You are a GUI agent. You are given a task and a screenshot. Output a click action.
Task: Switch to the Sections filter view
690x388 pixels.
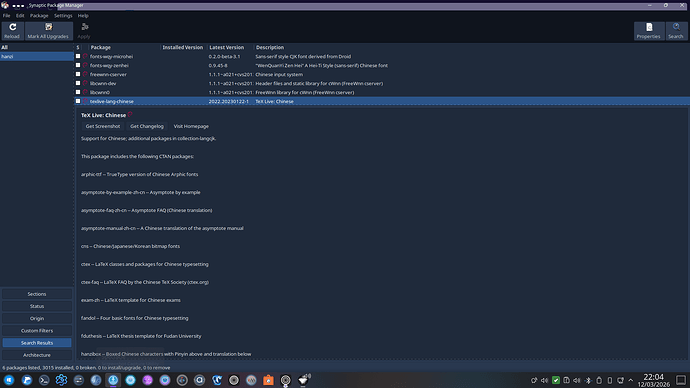click(37, 294)
